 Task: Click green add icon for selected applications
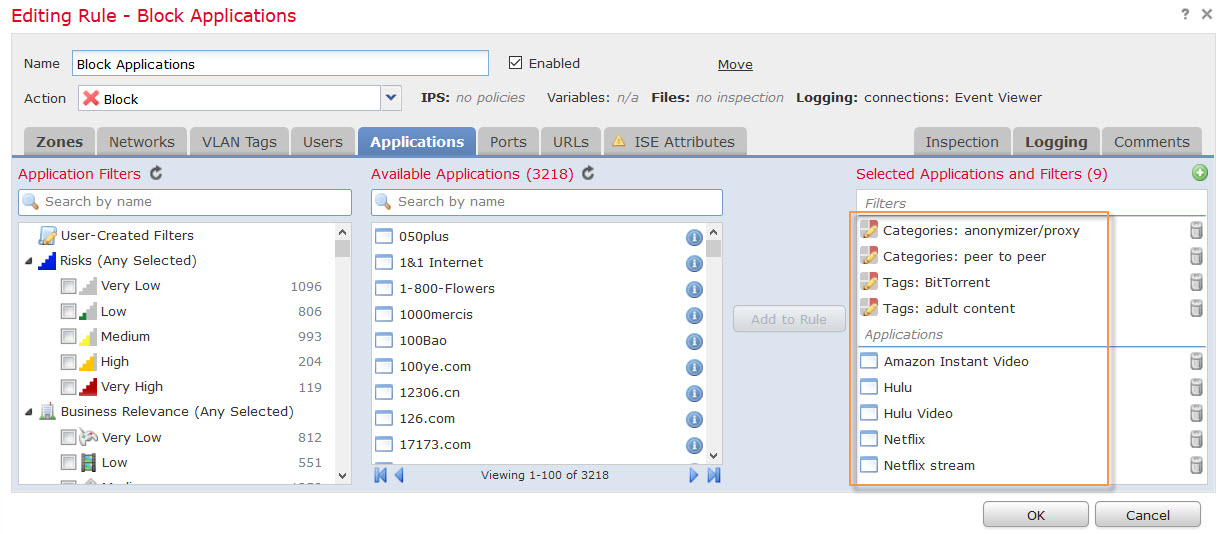click(x=1199, y=173)
